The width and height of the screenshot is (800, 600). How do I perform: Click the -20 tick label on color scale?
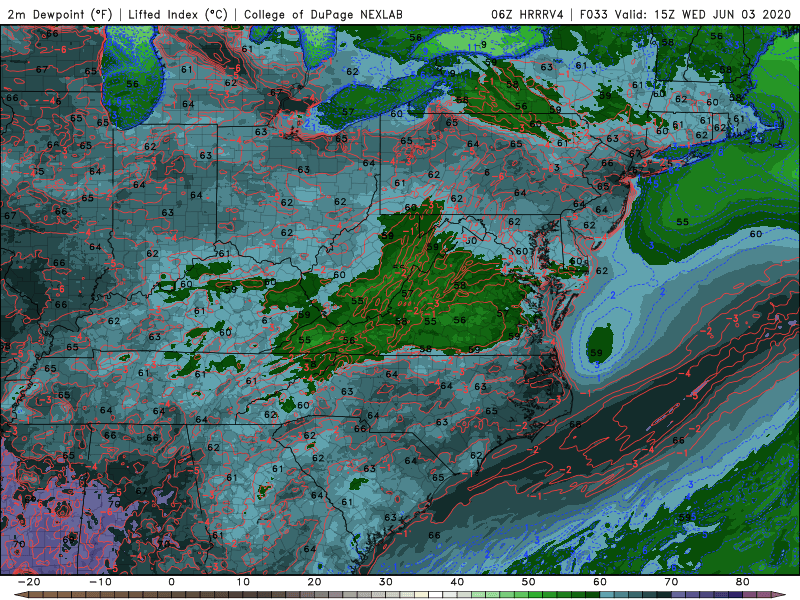pos(29,582)
